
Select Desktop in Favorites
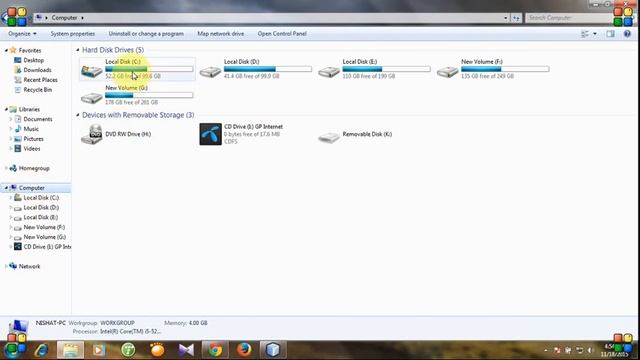[33, 60]
